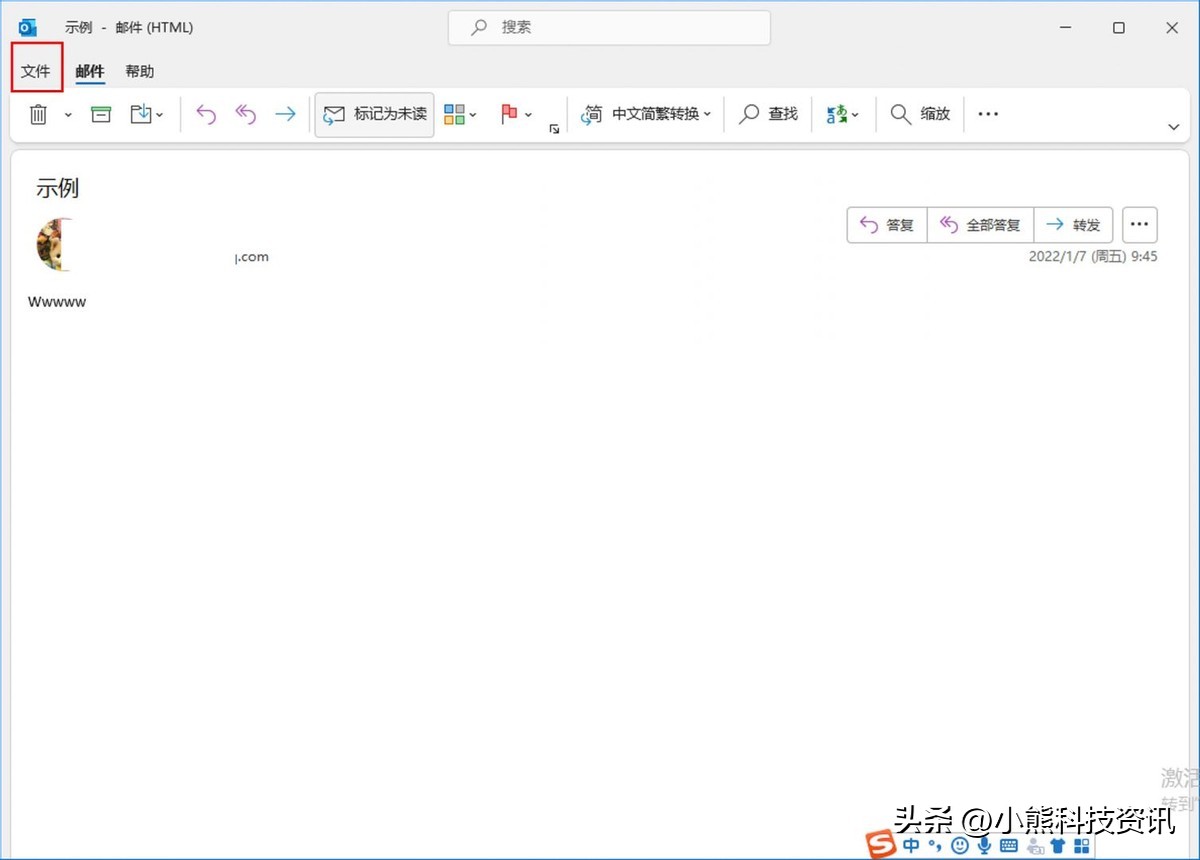Click the 转发 button
This screenshot has height=860, width=1200.
(x=1073, y=224)
